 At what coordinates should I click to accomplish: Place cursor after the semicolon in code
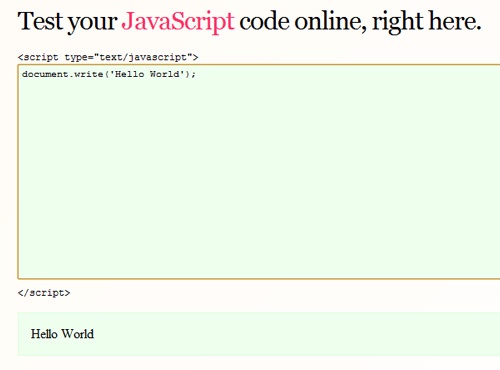click(196, 74)
